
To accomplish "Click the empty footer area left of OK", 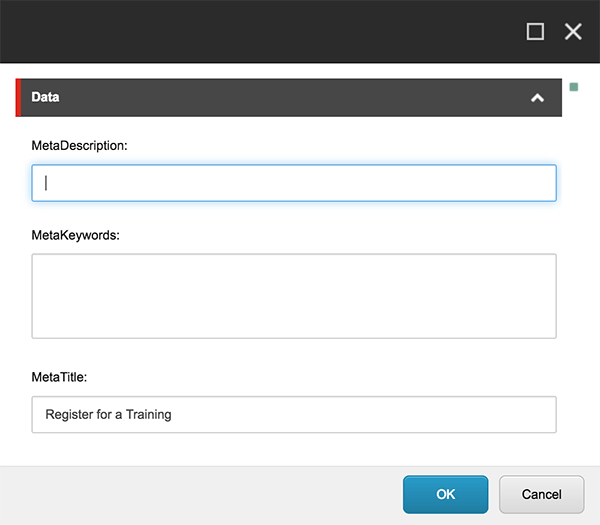I will 200,494.
